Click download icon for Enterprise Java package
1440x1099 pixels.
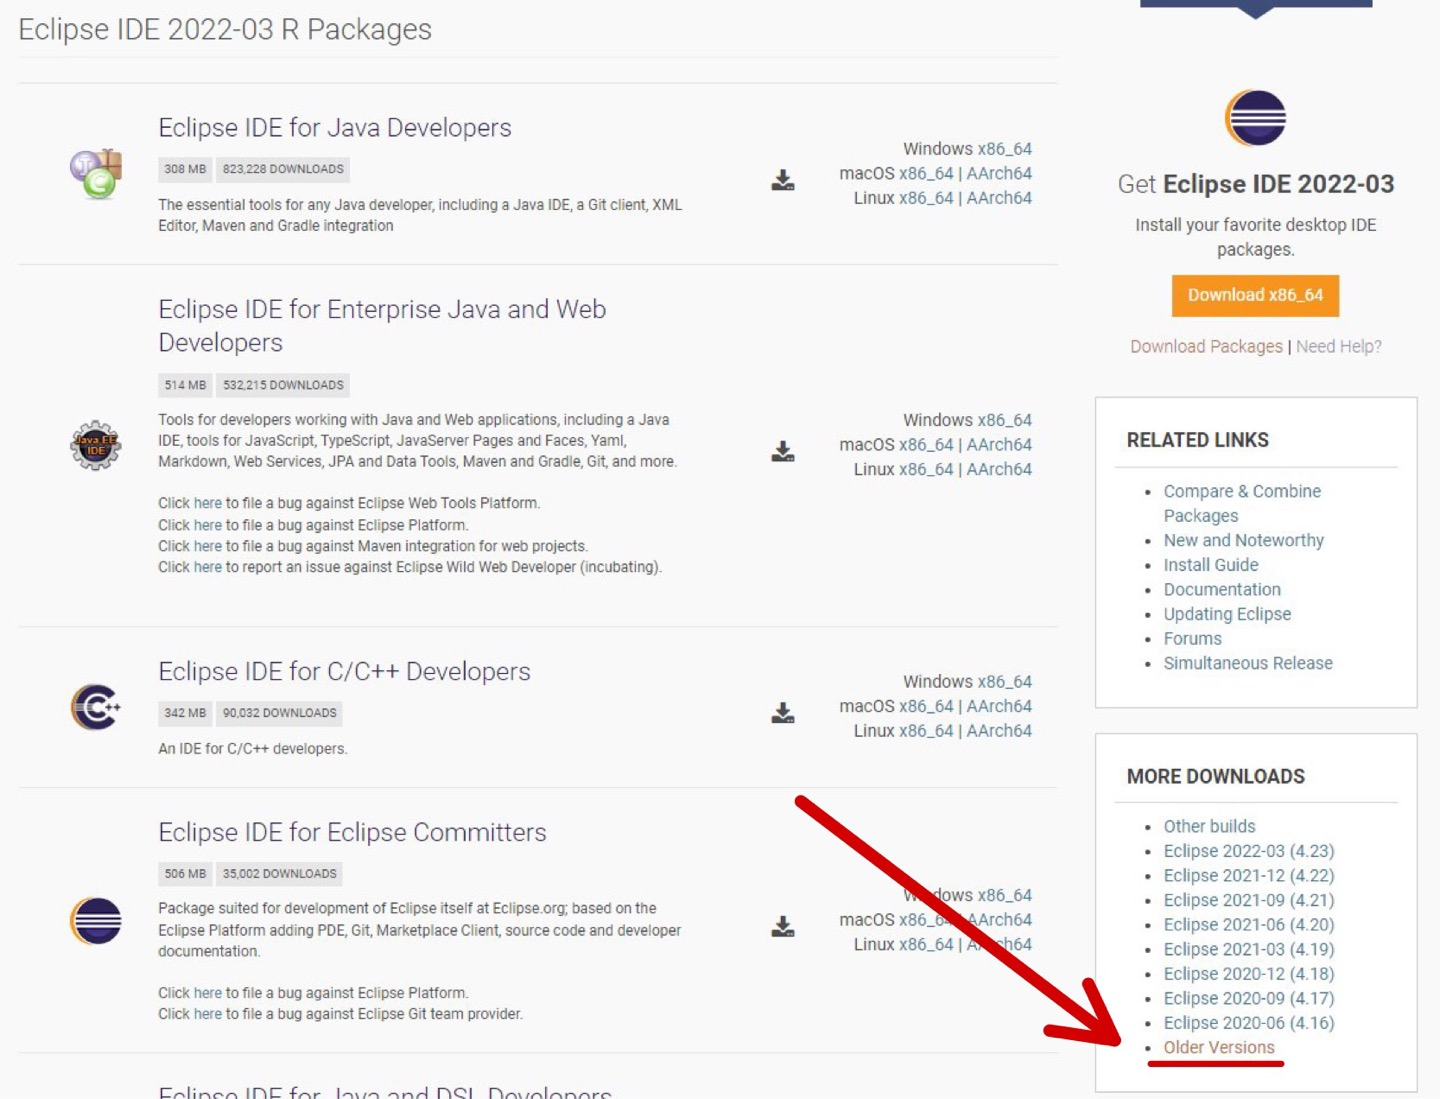[x=783, y=451]
